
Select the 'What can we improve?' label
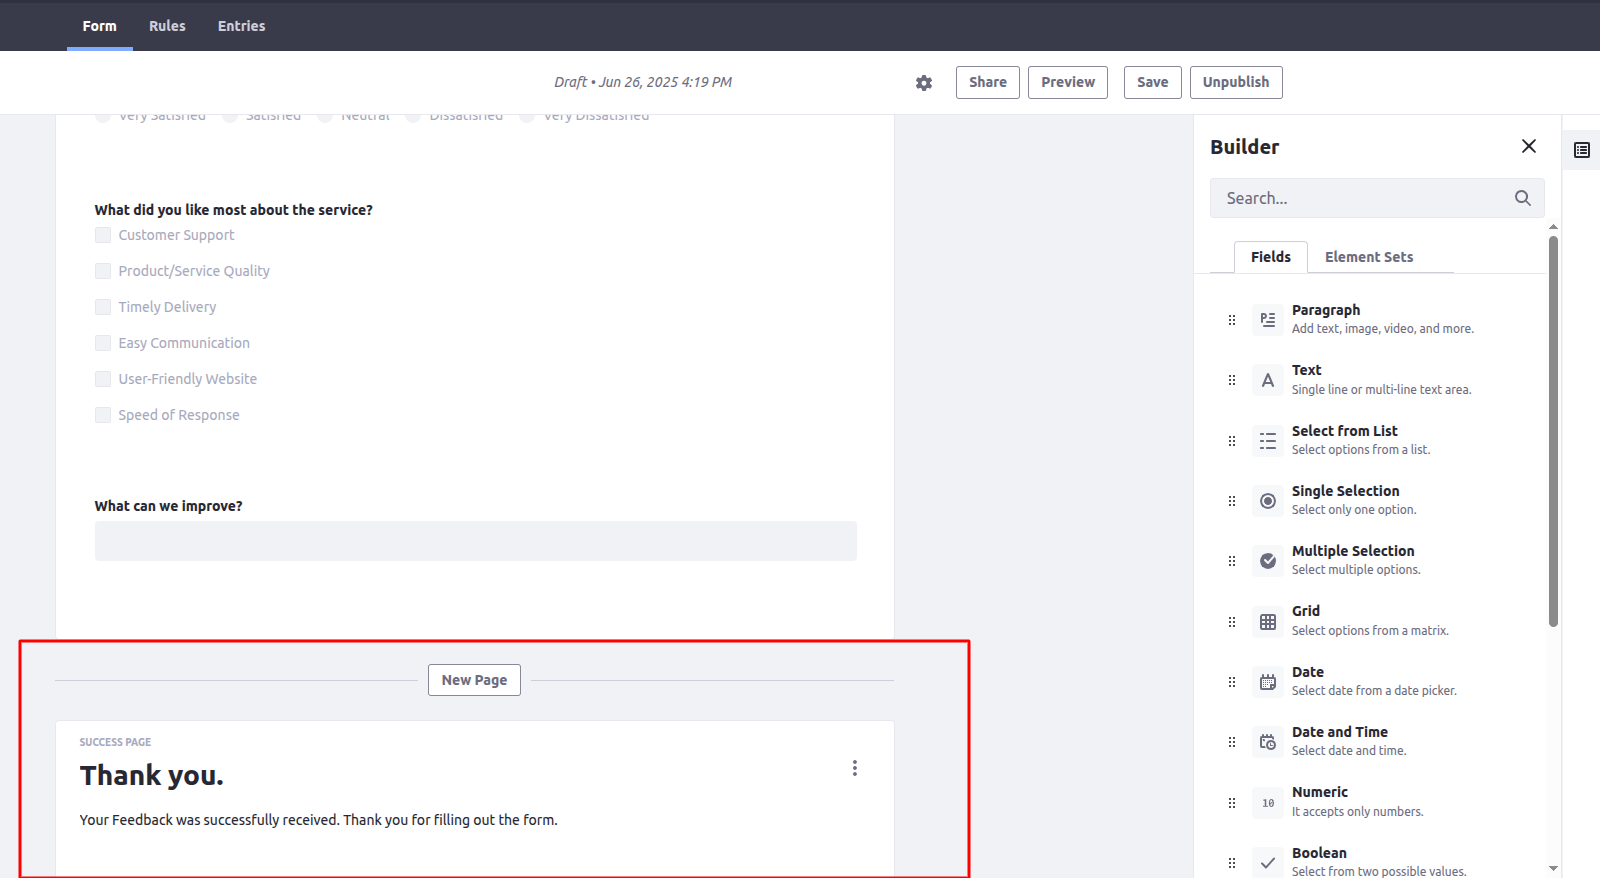coord(169,506)
